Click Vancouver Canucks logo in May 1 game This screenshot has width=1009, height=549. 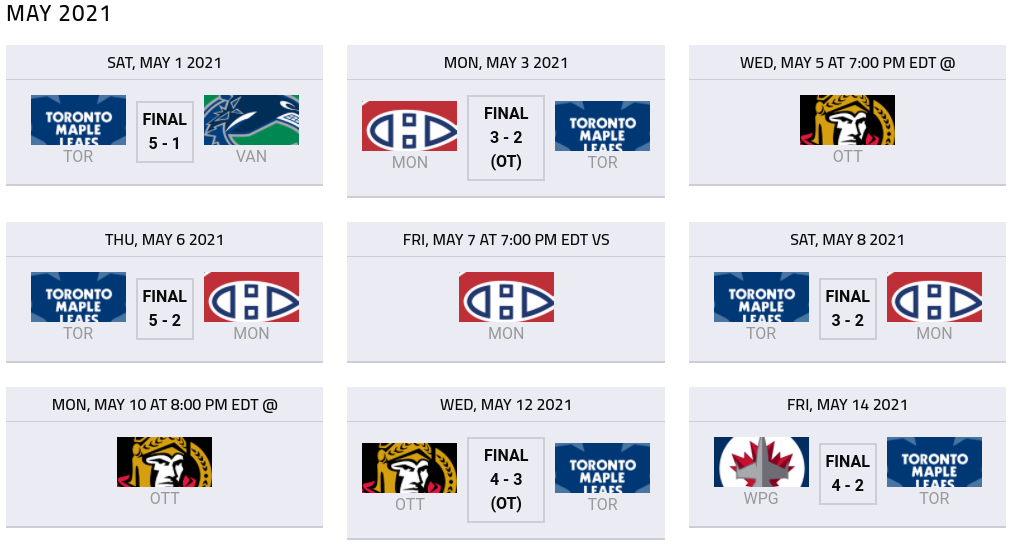click(x=252, y=120)
